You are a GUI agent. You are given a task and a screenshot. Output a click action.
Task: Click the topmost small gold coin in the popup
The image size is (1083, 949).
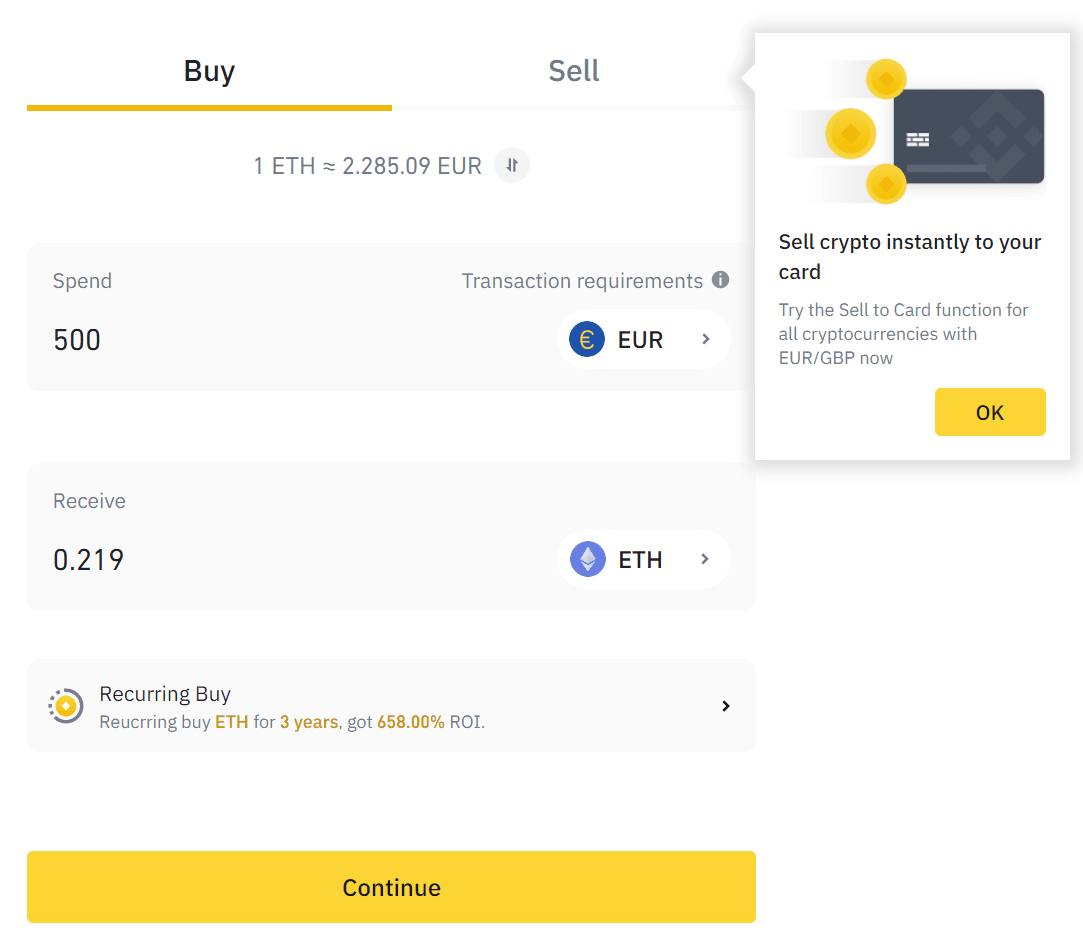886,78
